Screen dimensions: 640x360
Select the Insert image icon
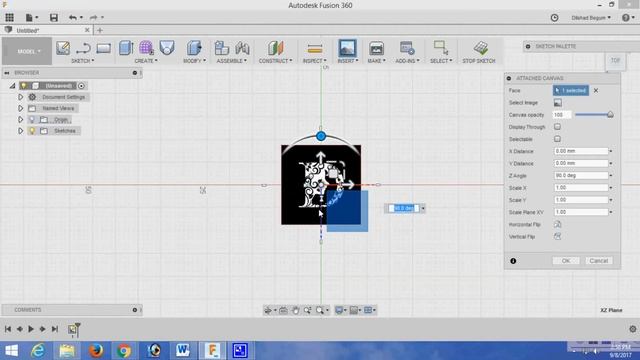[x=347, y=48]
